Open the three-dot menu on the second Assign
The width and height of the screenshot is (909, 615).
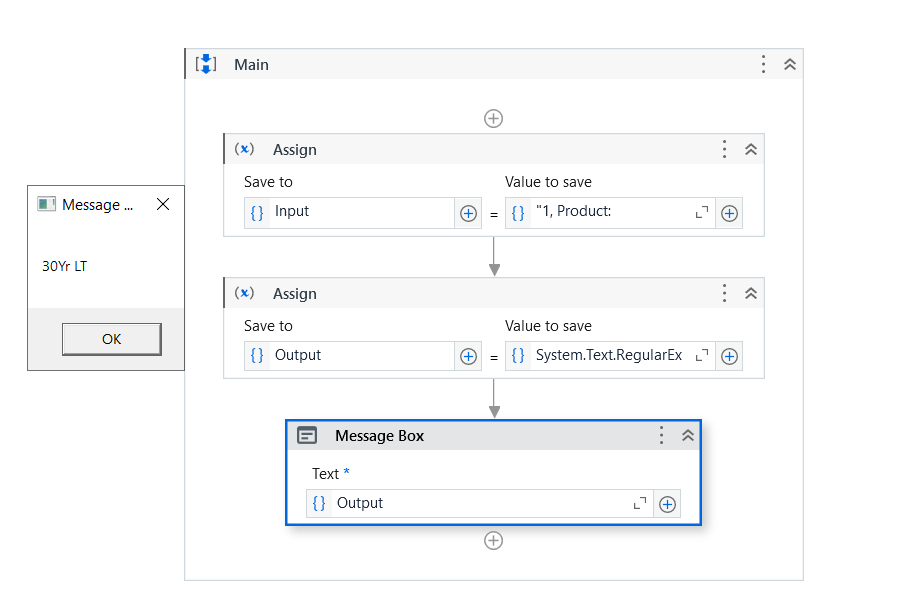click(724, 293)
